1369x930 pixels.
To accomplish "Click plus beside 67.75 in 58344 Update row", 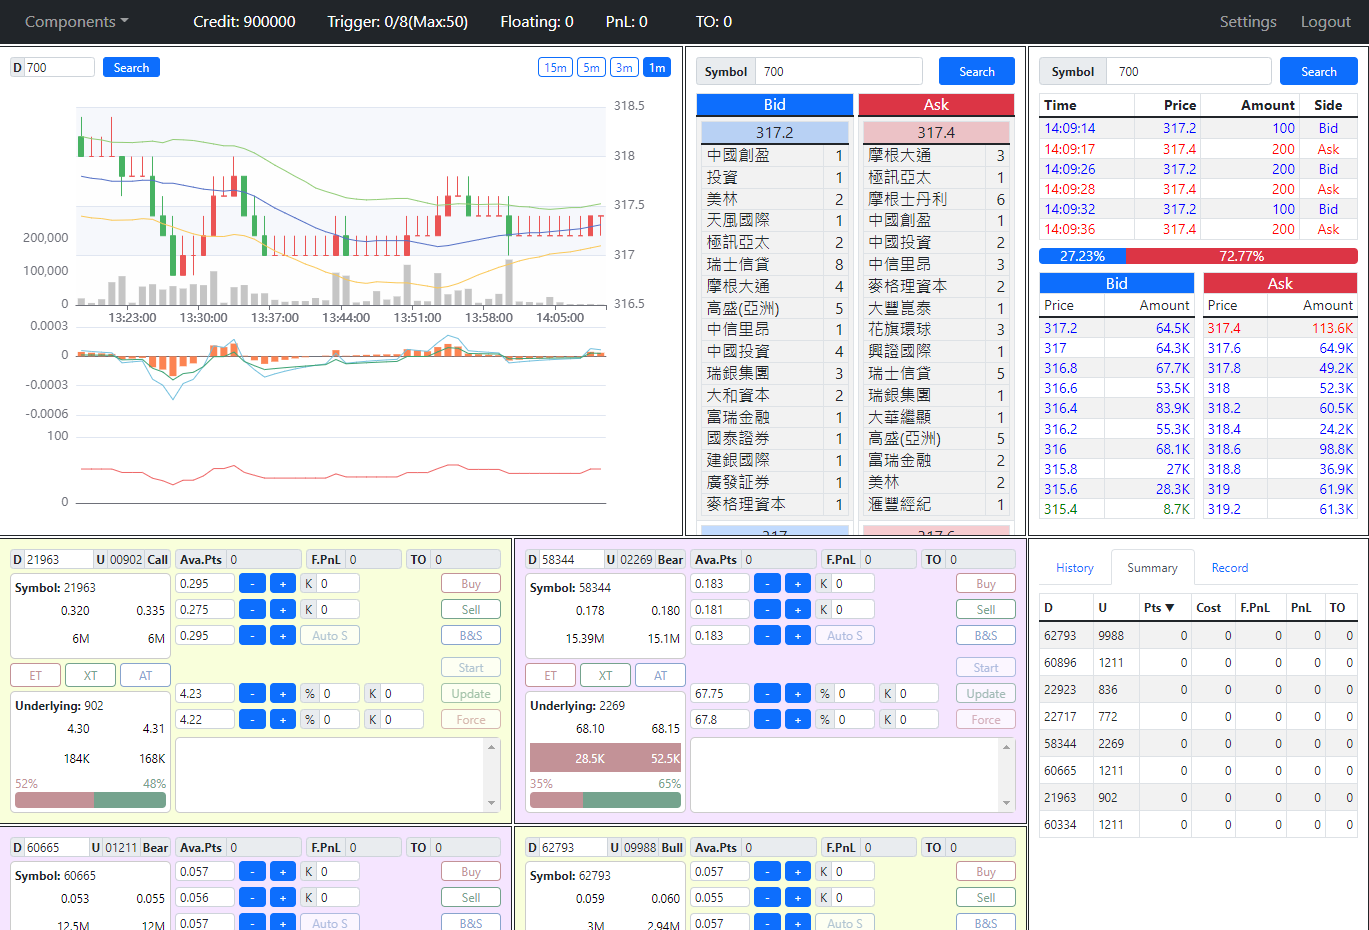I will click(798, 694).
